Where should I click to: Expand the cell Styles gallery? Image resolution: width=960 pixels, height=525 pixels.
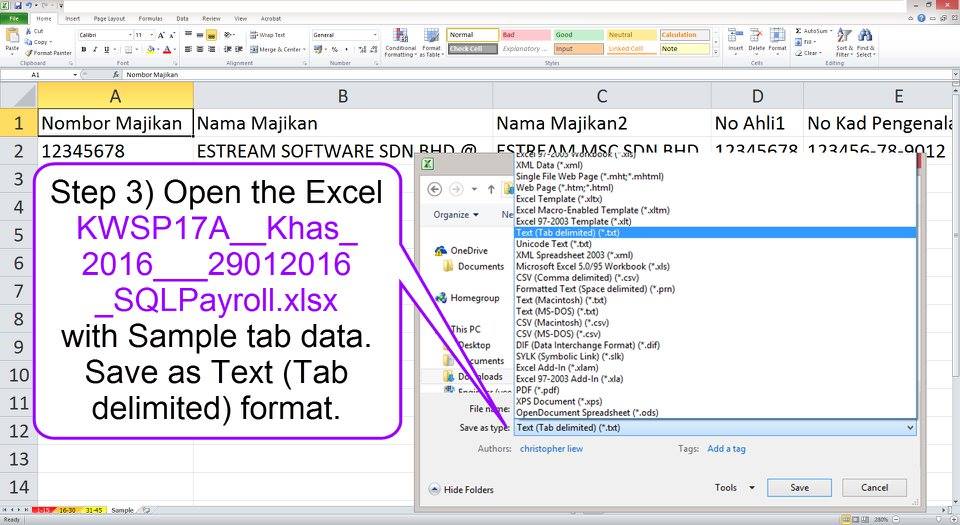pos(716,53)
